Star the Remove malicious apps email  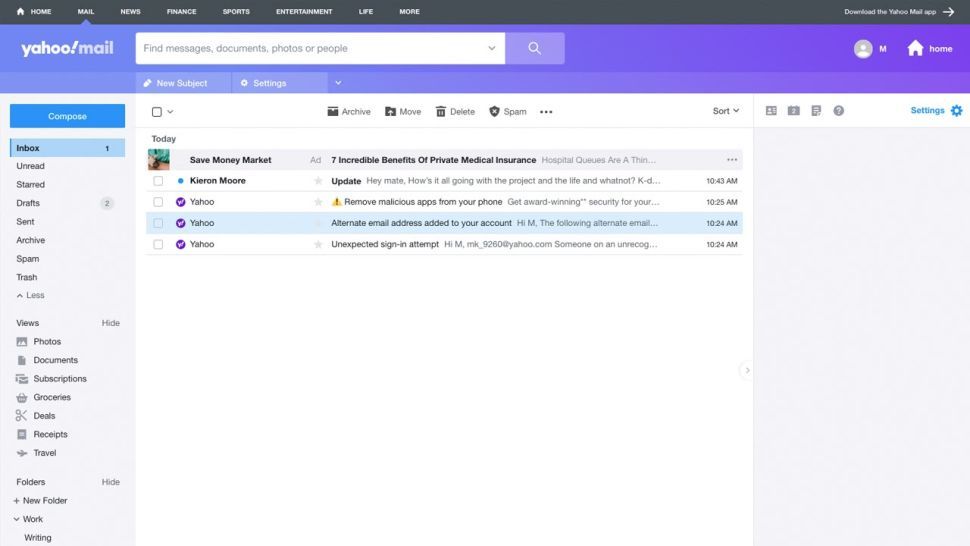318,202
